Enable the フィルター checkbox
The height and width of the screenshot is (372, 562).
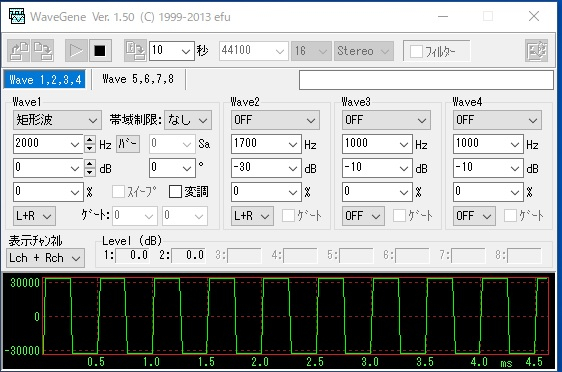416,51
